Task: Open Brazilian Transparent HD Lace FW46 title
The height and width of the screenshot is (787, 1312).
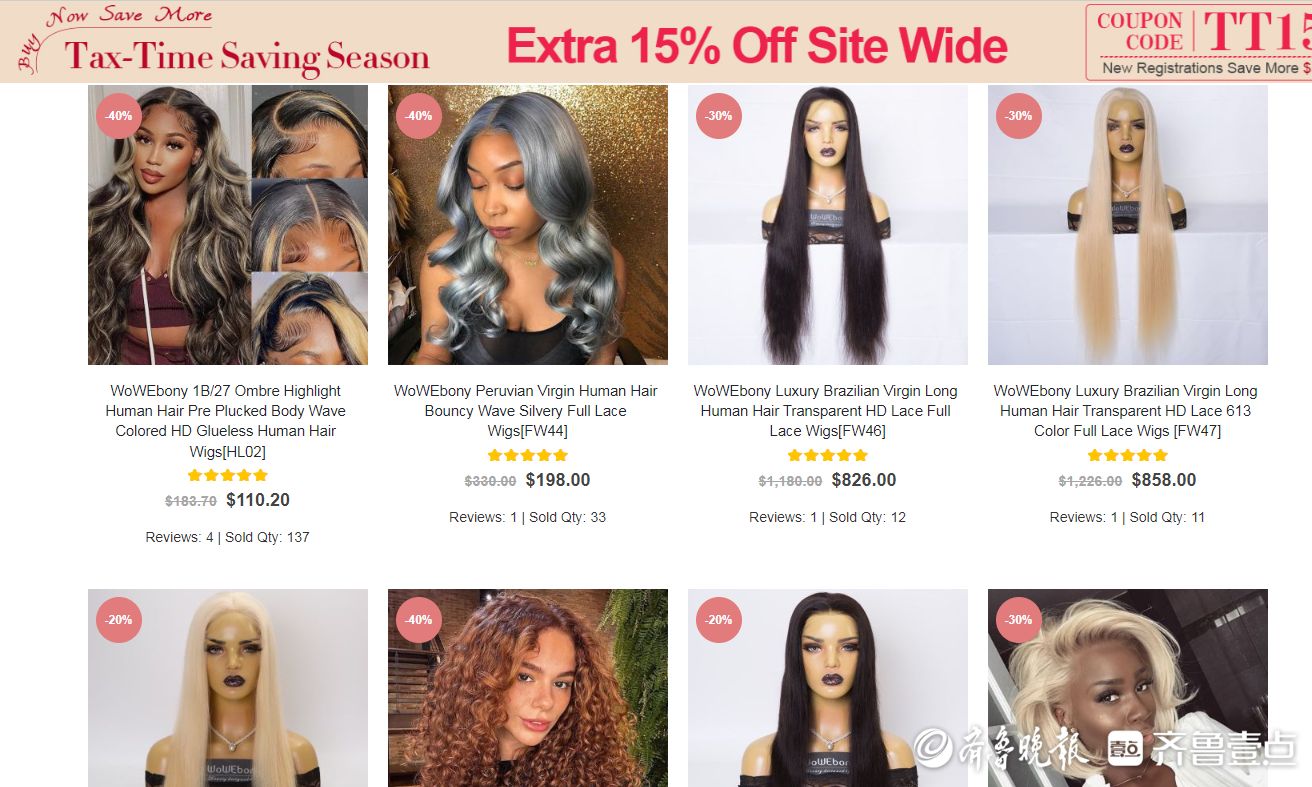Action: coord(826,411)
